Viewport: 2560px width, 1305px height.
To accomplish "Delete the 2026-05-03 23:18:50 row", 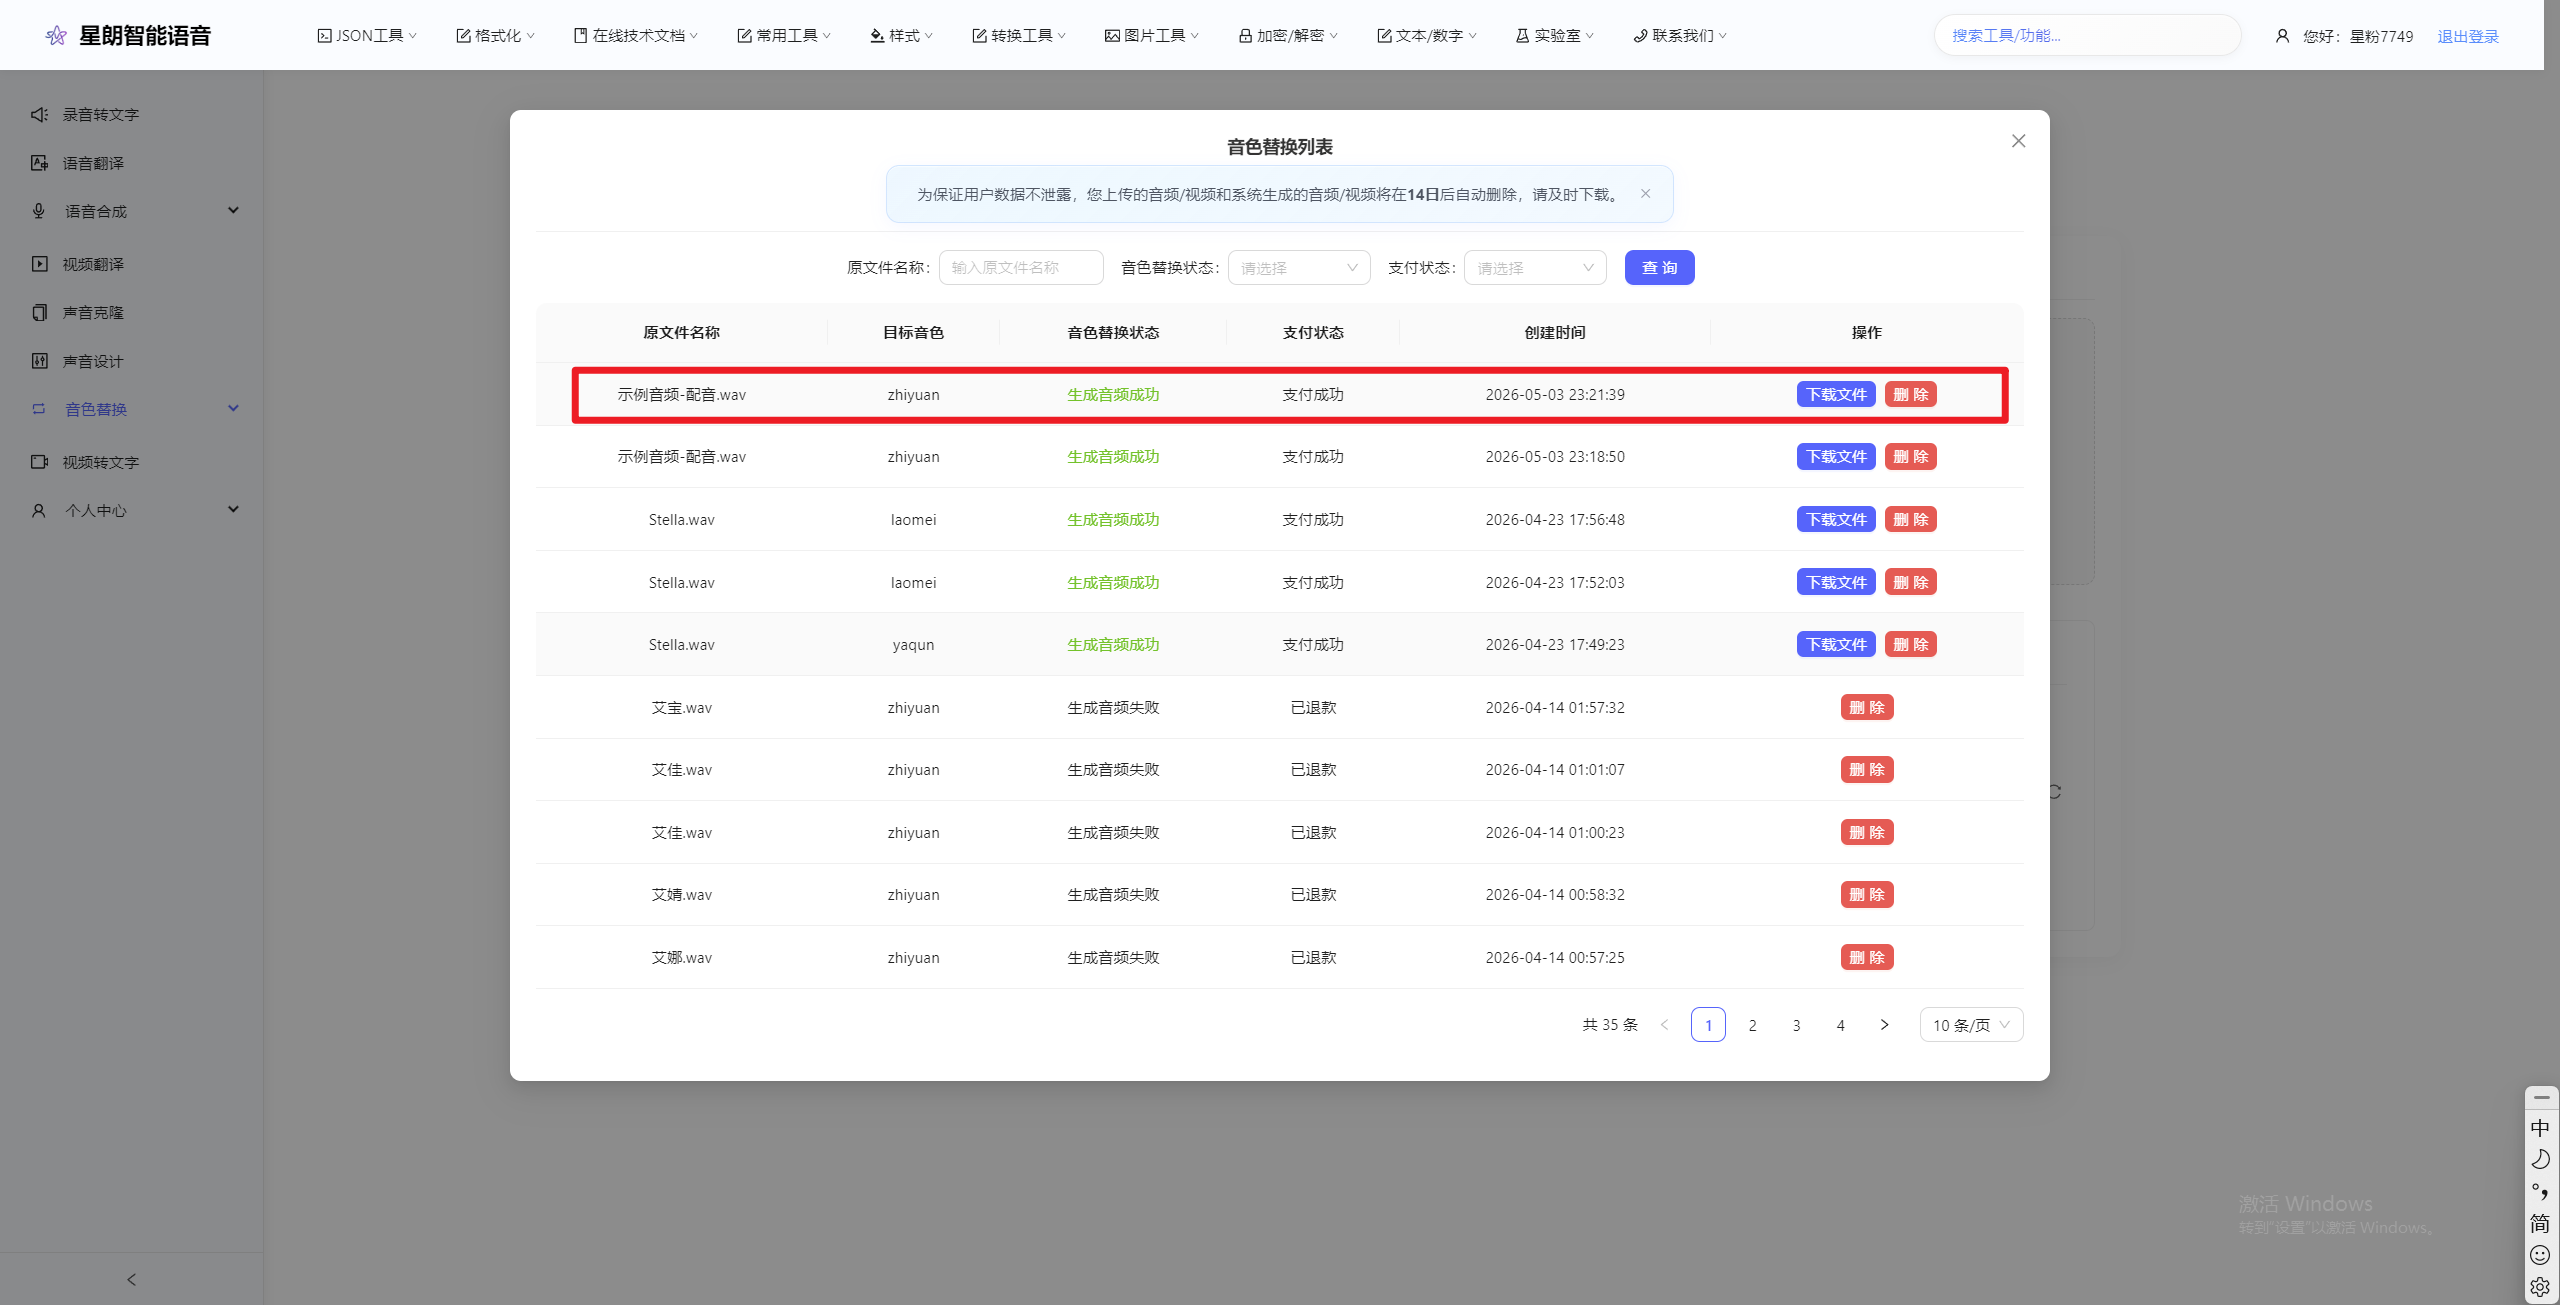I will [1910, 457].
